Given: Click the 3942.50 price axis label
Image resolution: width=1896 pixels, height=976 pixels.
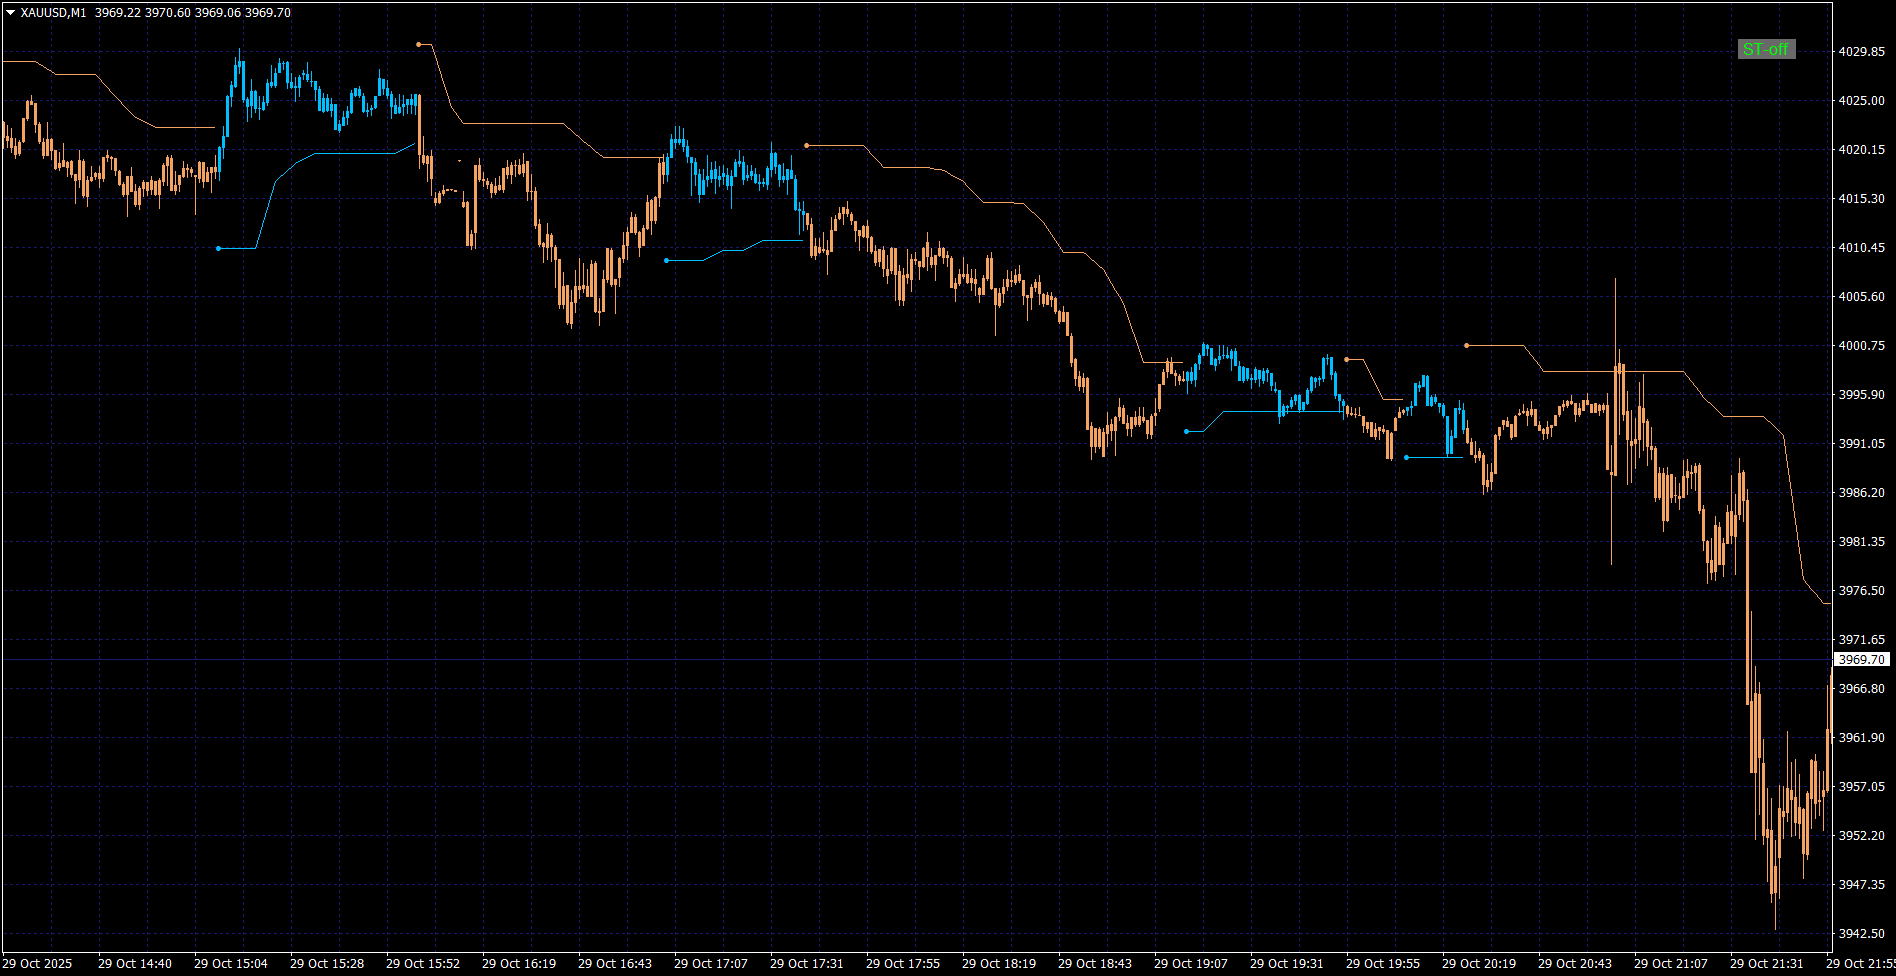Looking at the screenshot, I should [x=1861, y=934].
